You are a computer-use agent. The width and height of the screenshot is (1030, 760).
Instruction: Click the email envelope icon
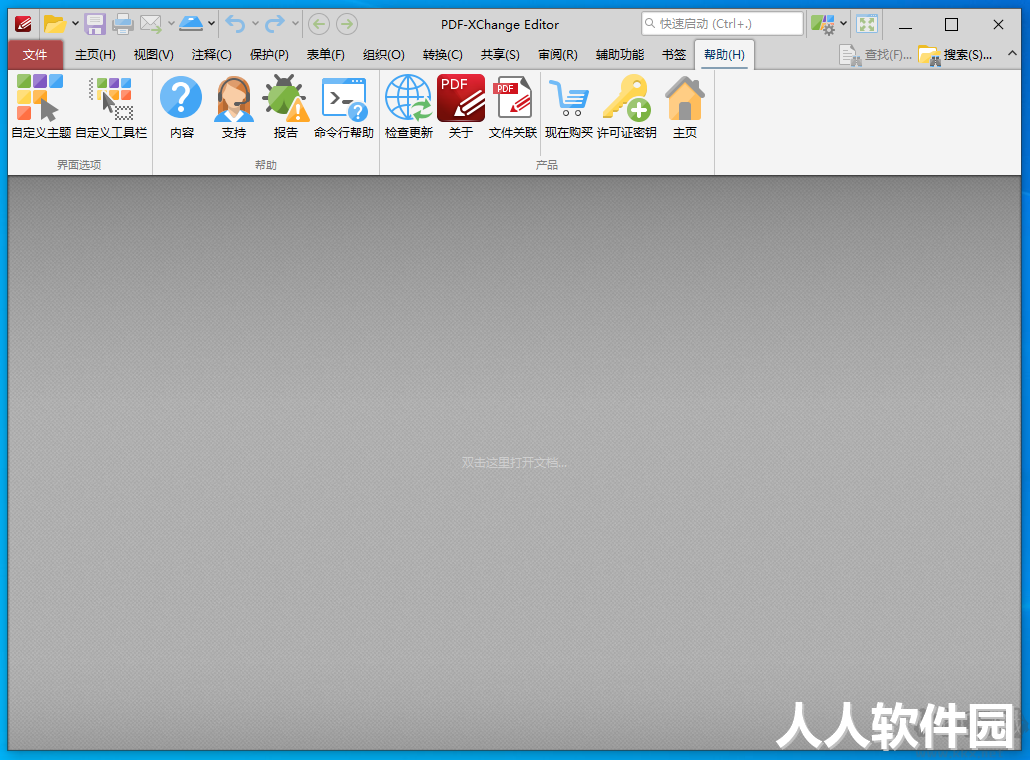click(x=150, y=24)
